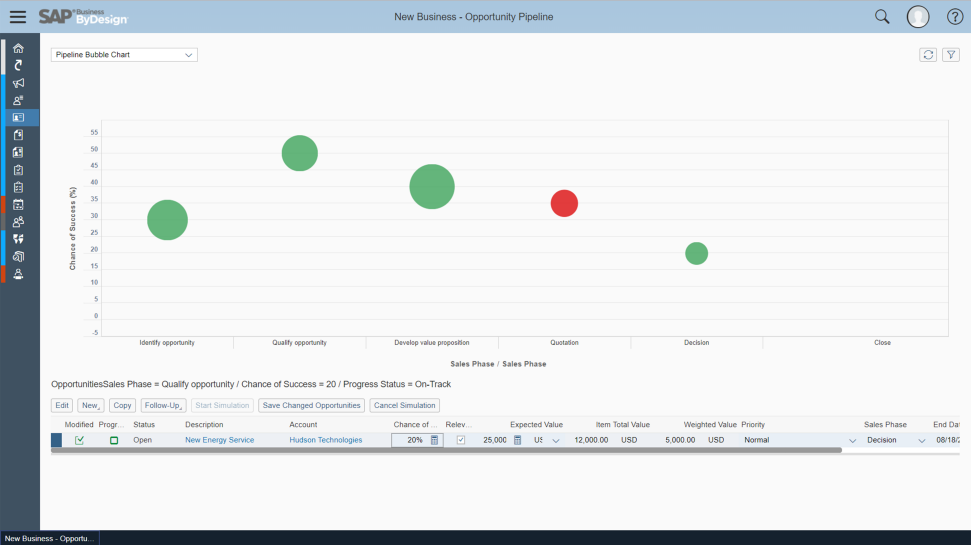Open the Hudson Technologies account link
This screenshot has width=971, height=545.
(326, 440)
